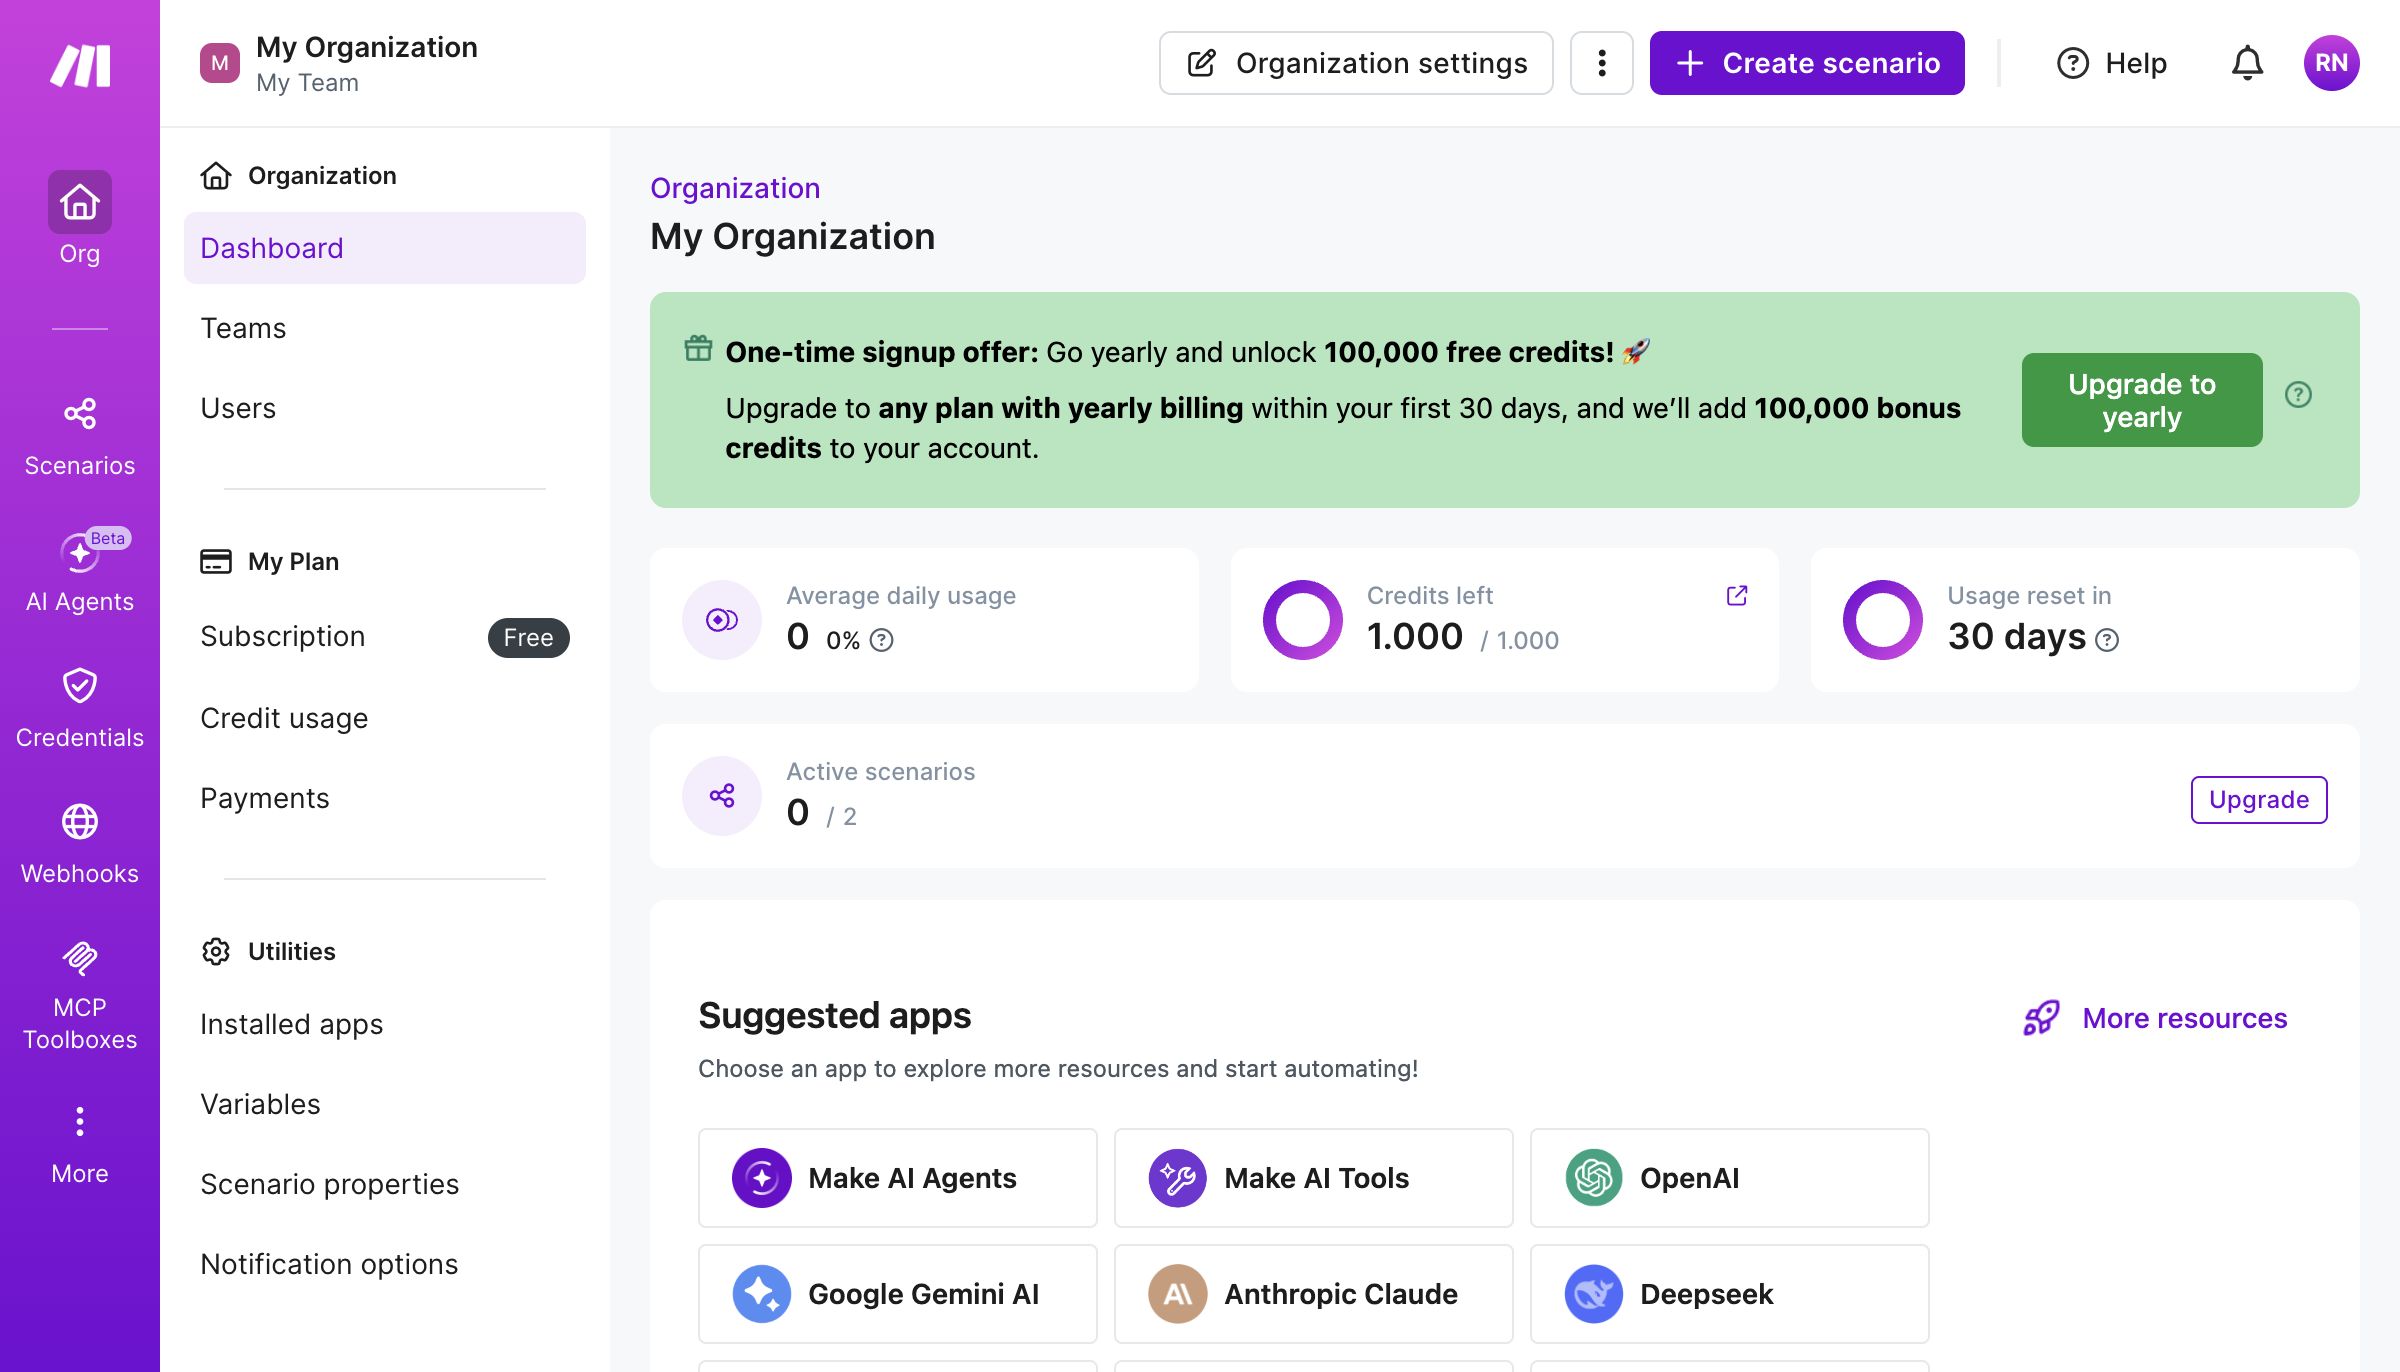Click the Free plan badge
The height and width of the screenshot is (1372, 2400).
tap(528, 637)
